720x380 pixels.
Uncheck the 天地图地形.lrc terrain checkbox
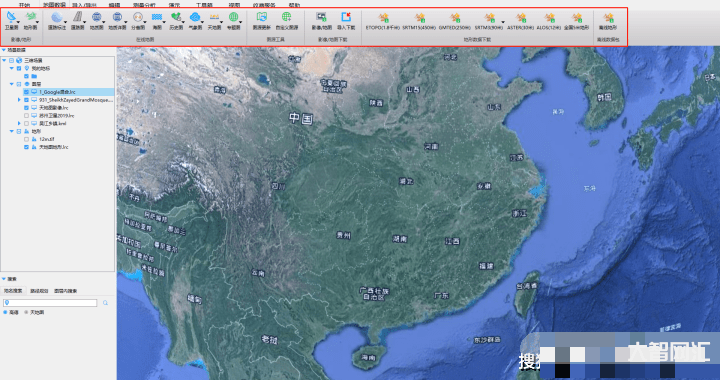pos(26,147)
